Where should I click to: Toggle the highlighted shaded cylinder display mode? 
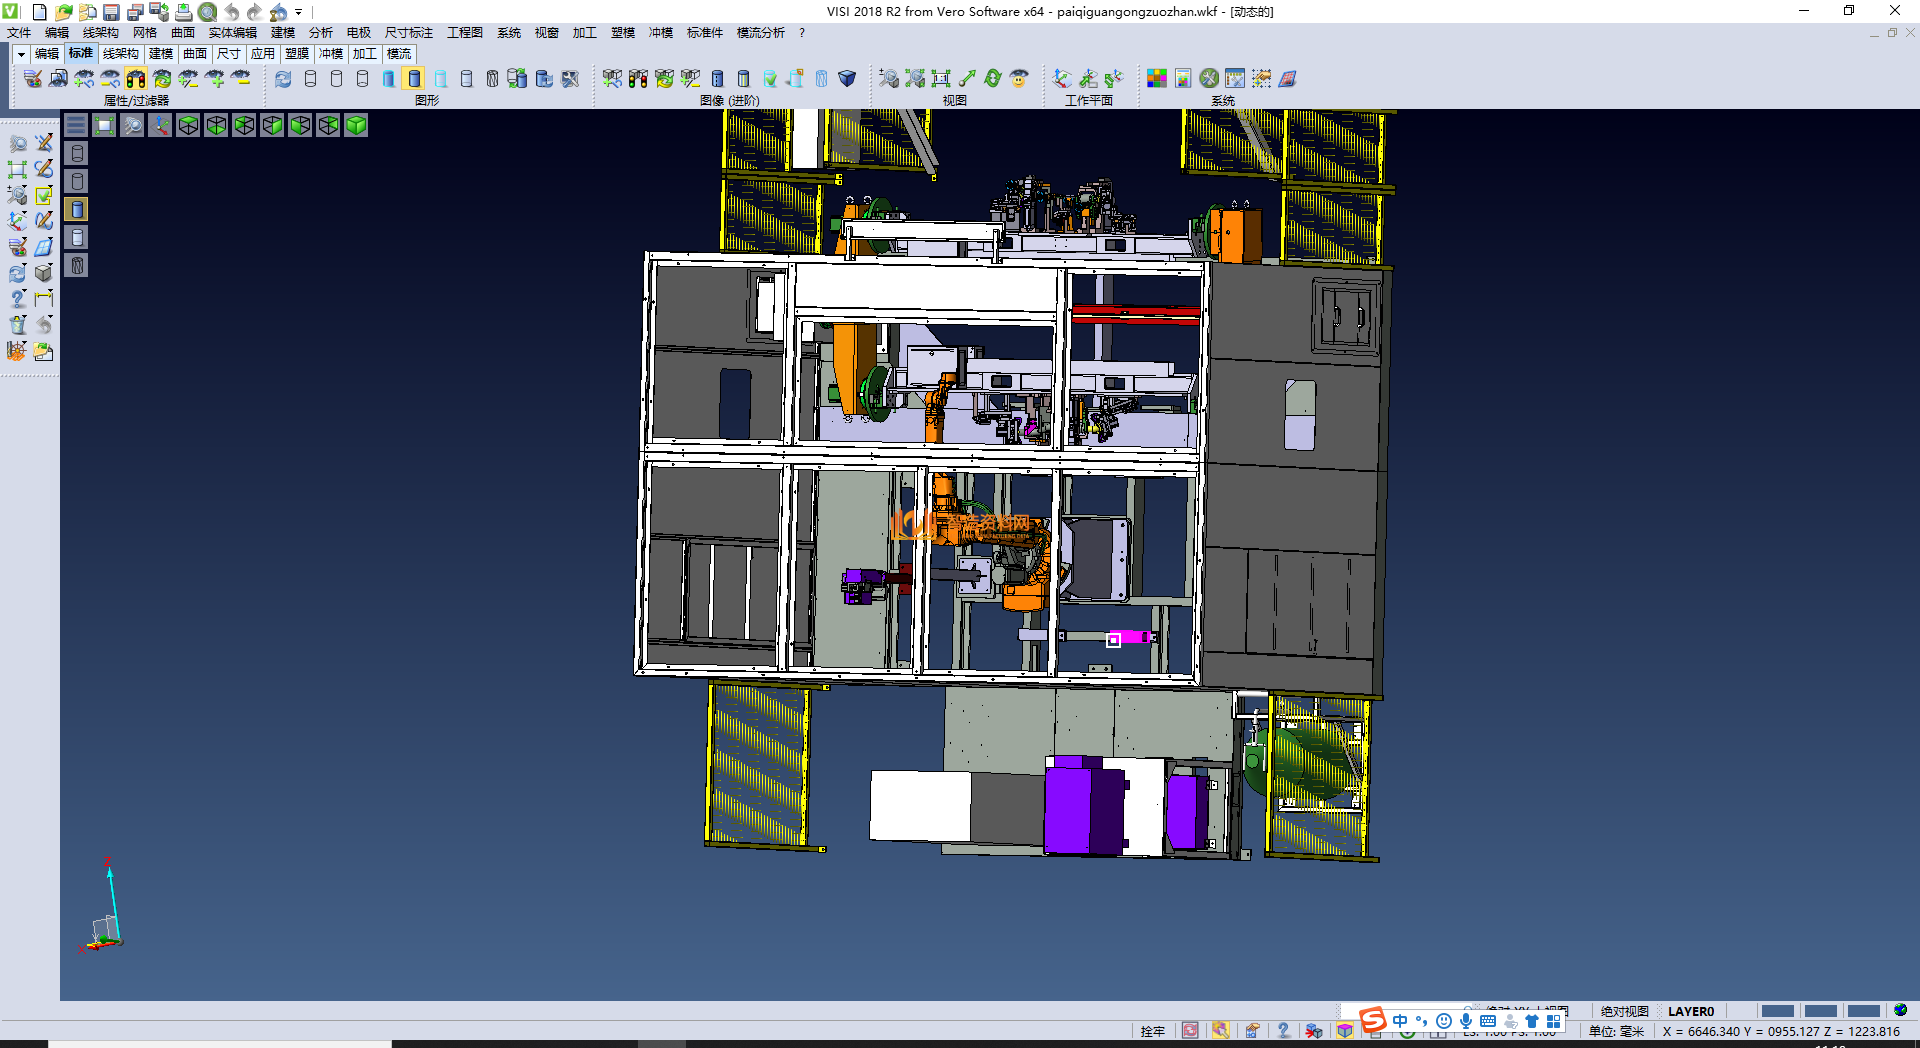(414, 79)
